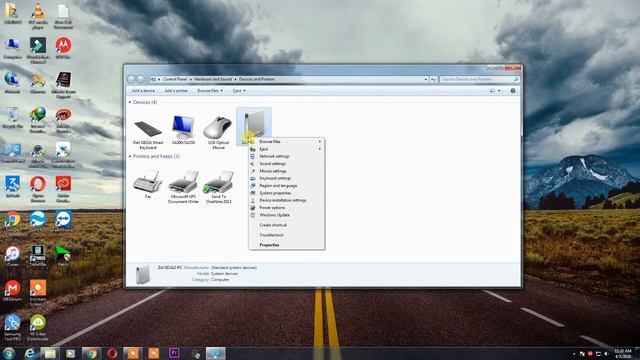Open the iTunes desktop icon
The width and height of the screenshot is (640, 360).
coord(13,256)
